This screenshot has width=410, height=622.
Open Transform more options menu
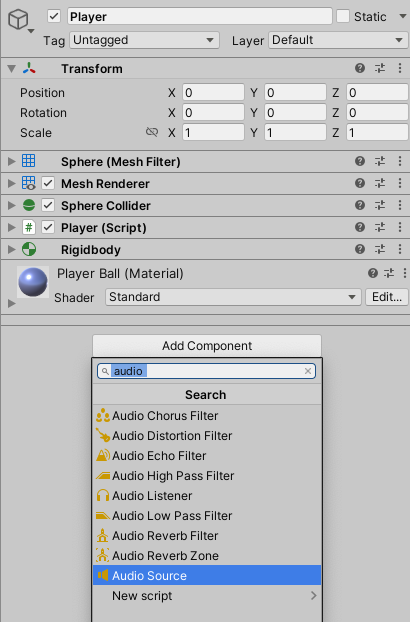400,68
